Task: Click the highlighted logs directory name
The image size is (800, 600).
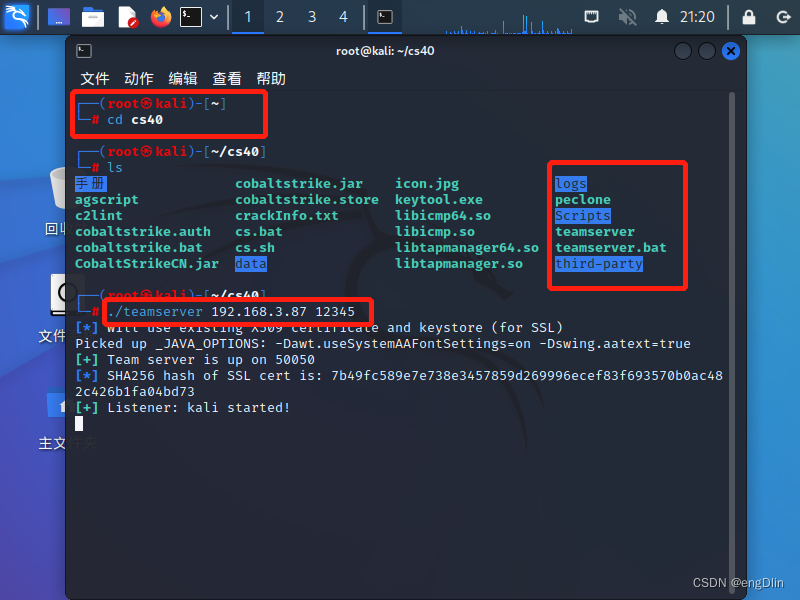Action: [571, 184]
